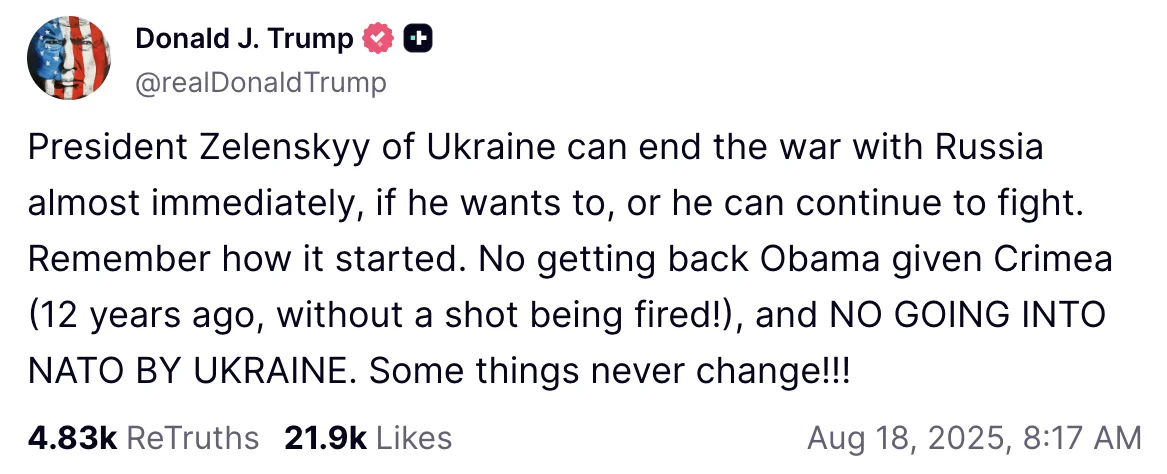
Task: Click the ReTruths label
Action: point(194,437)
